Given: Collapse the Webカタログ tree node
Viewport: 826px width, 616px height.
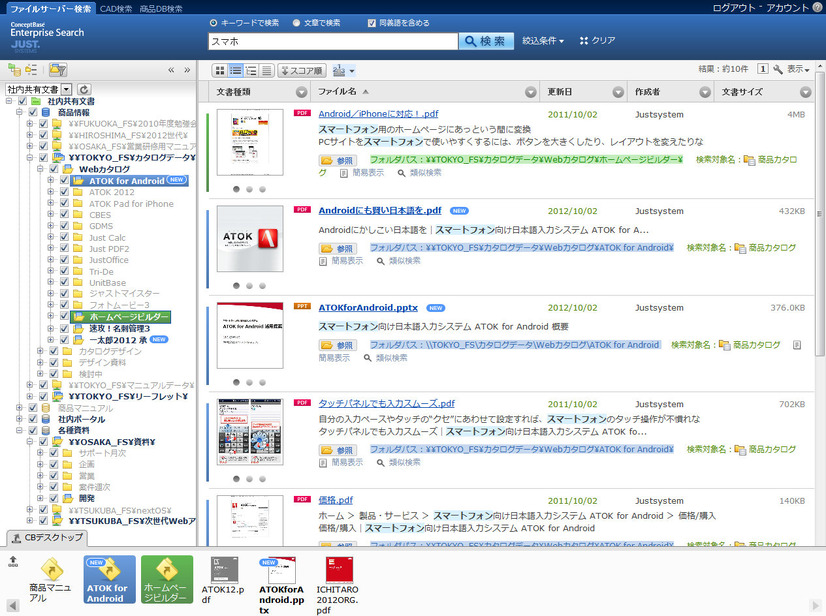Looking at the screenshot, I should [x=40, y=169].
